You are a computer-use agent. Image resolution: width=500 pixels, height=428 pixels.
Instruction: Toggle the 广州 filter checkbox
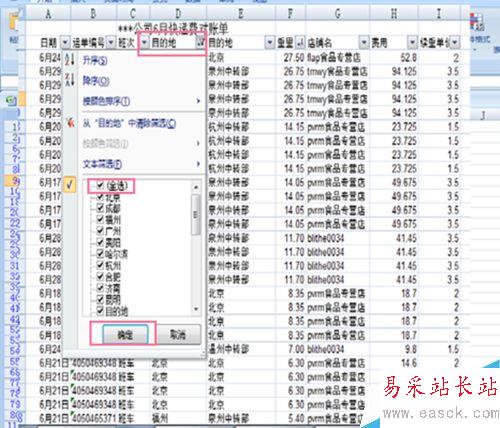point(100,230)
